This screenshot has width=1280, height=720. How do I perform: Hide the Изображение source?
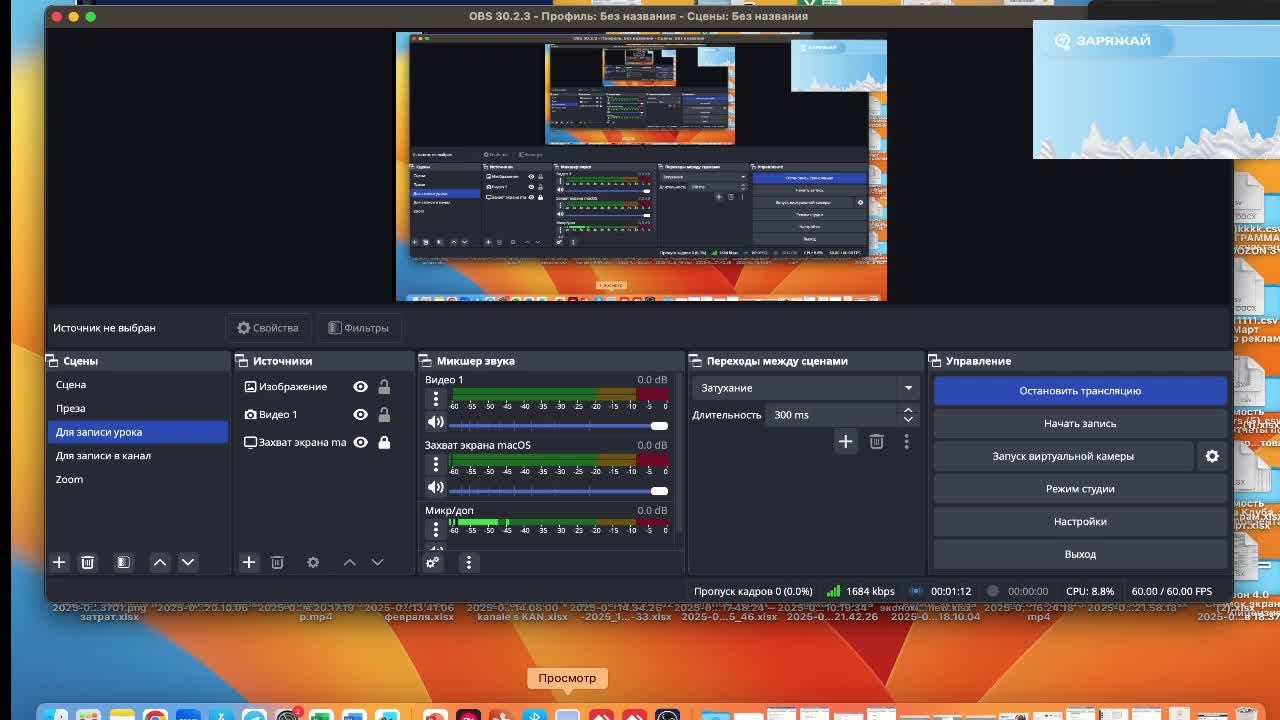point(360,387)
